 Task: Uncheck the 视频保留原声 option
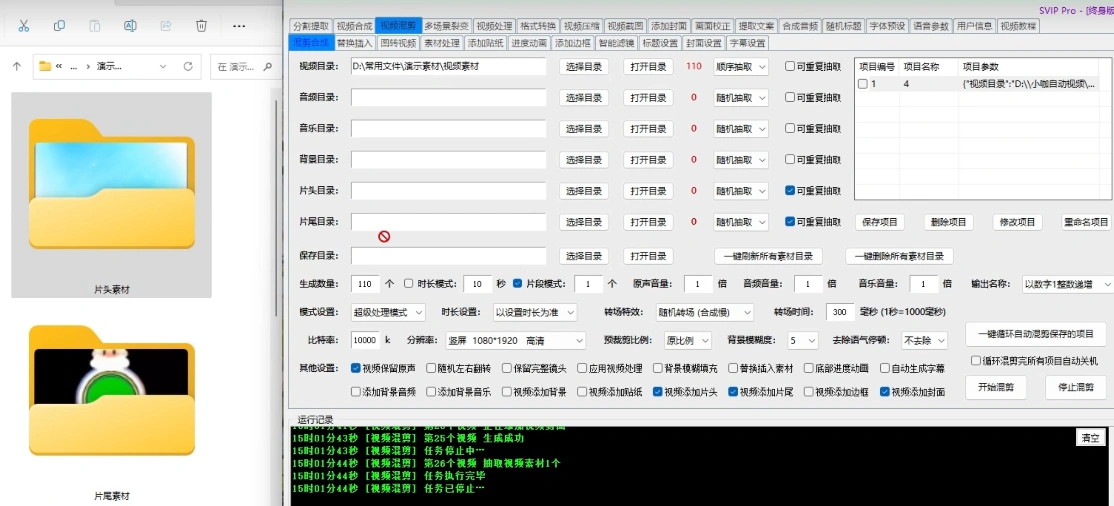coord(356,368)
